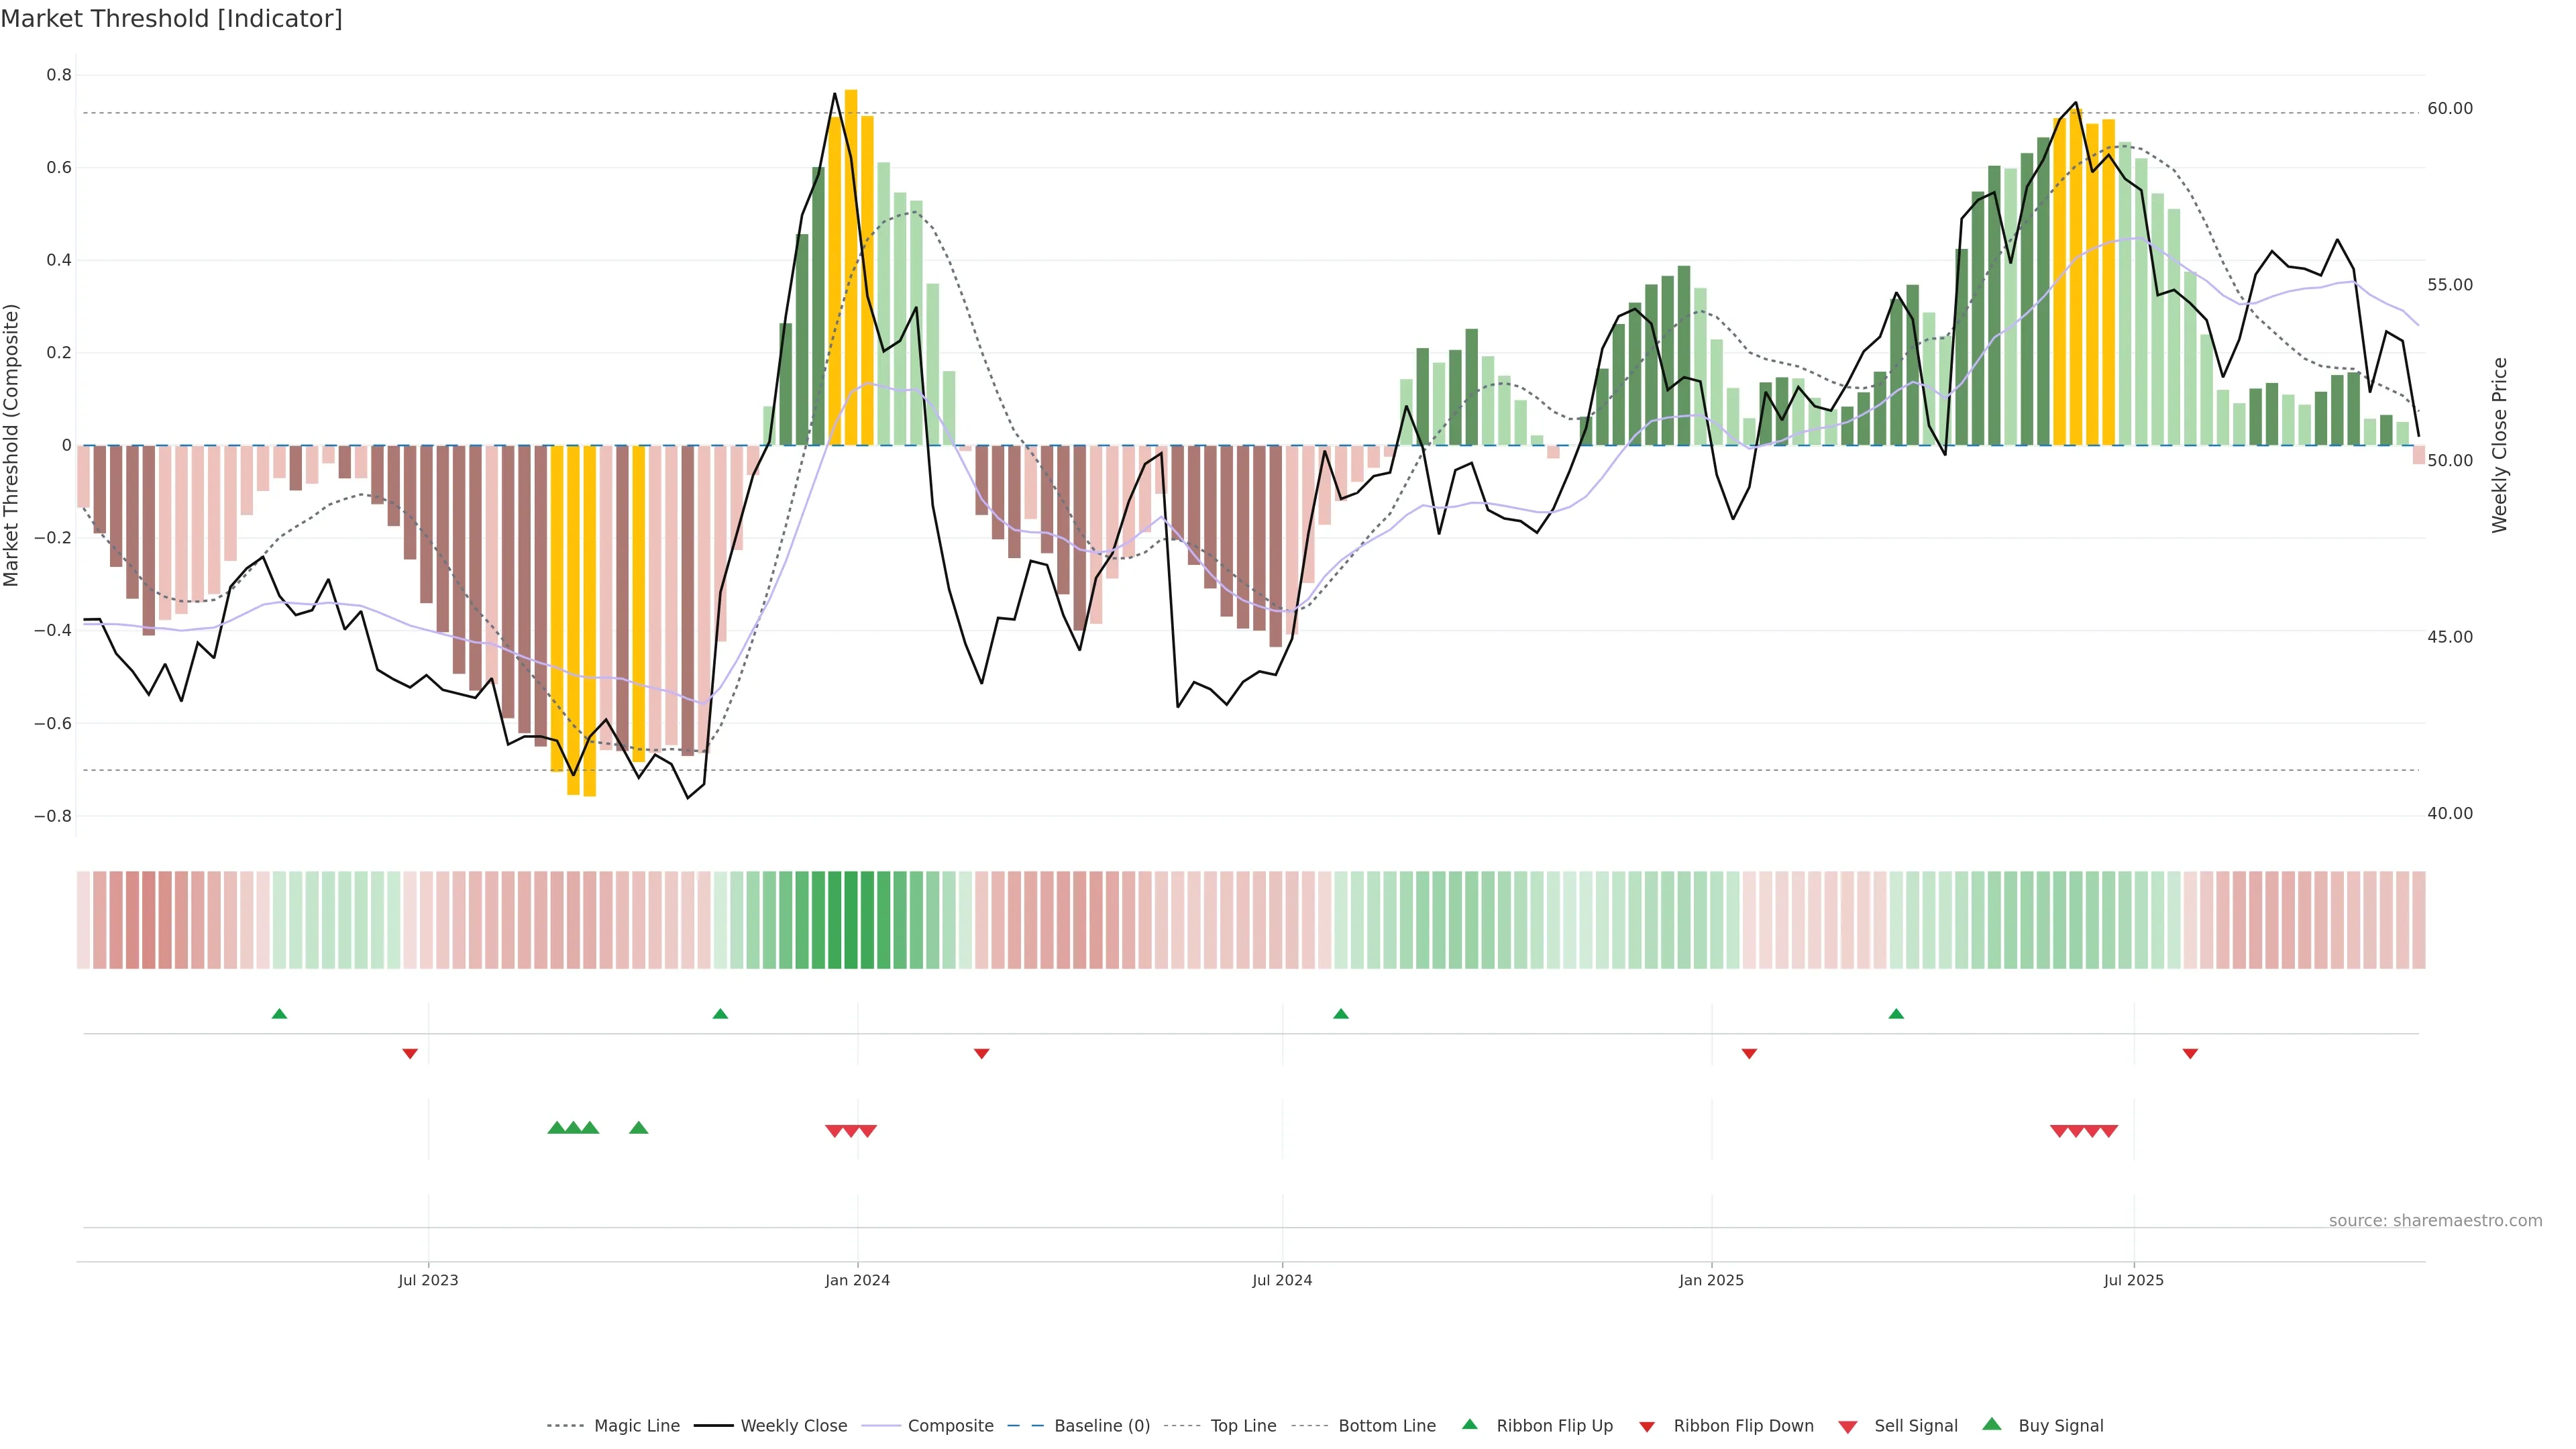Click first green ribbon flip up marker
Image resolution: width=2576 pixels, height=1449 pixels.
[280, 1014]
